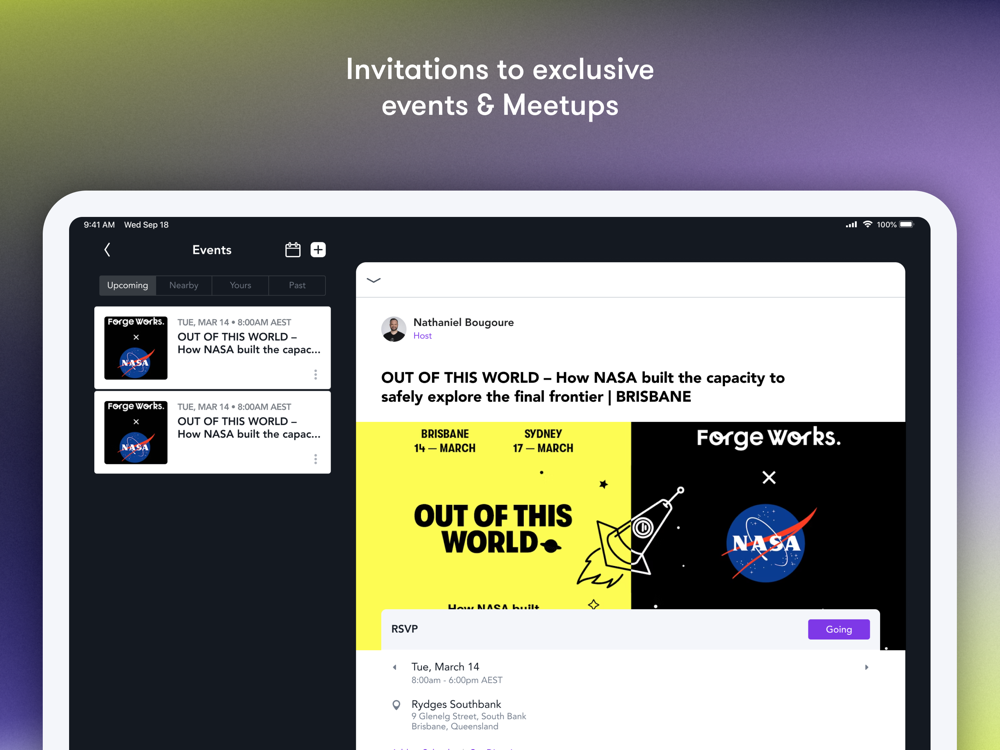Switch to the Nearby tab

pos(184,285)
